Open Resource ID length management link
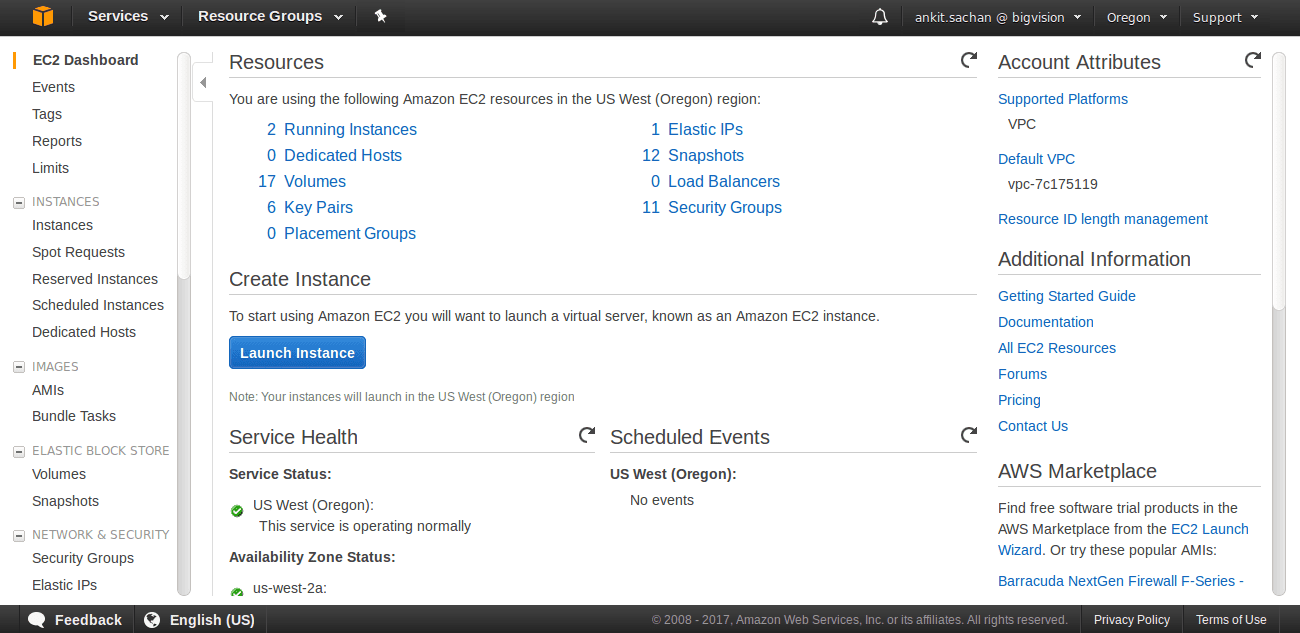The width and height of the screenshot is (1300, 633). [1103, 219]
